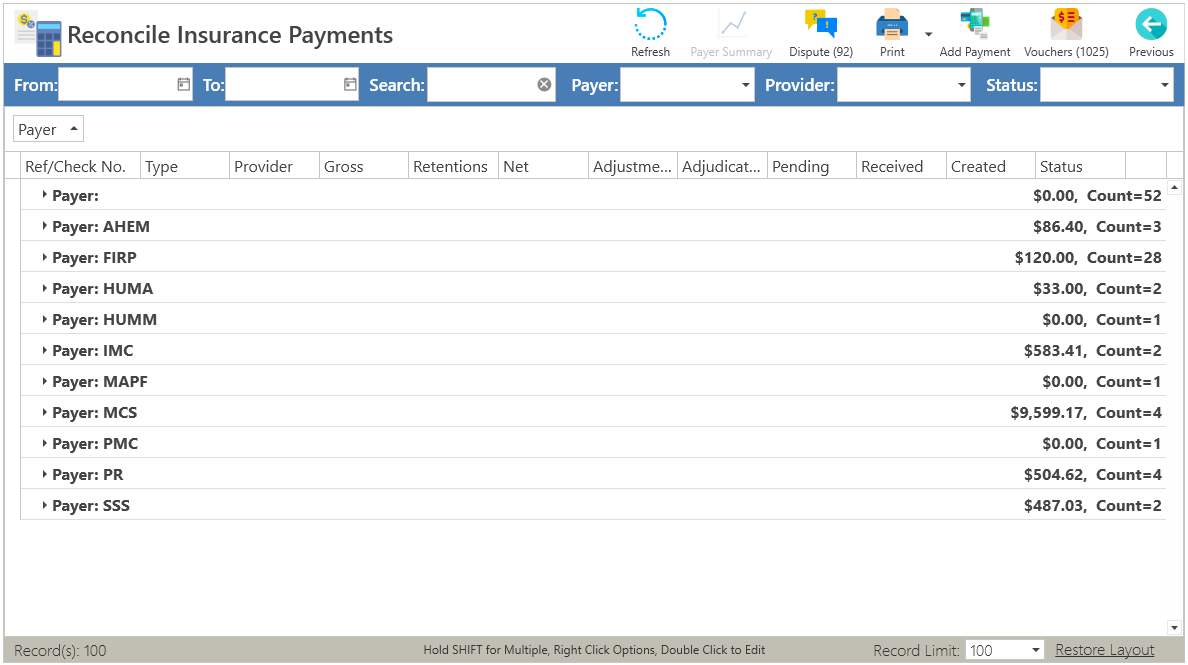Click Add Payment icon
This screenshot has height=665, width=1188.
(x=974, y=24)
